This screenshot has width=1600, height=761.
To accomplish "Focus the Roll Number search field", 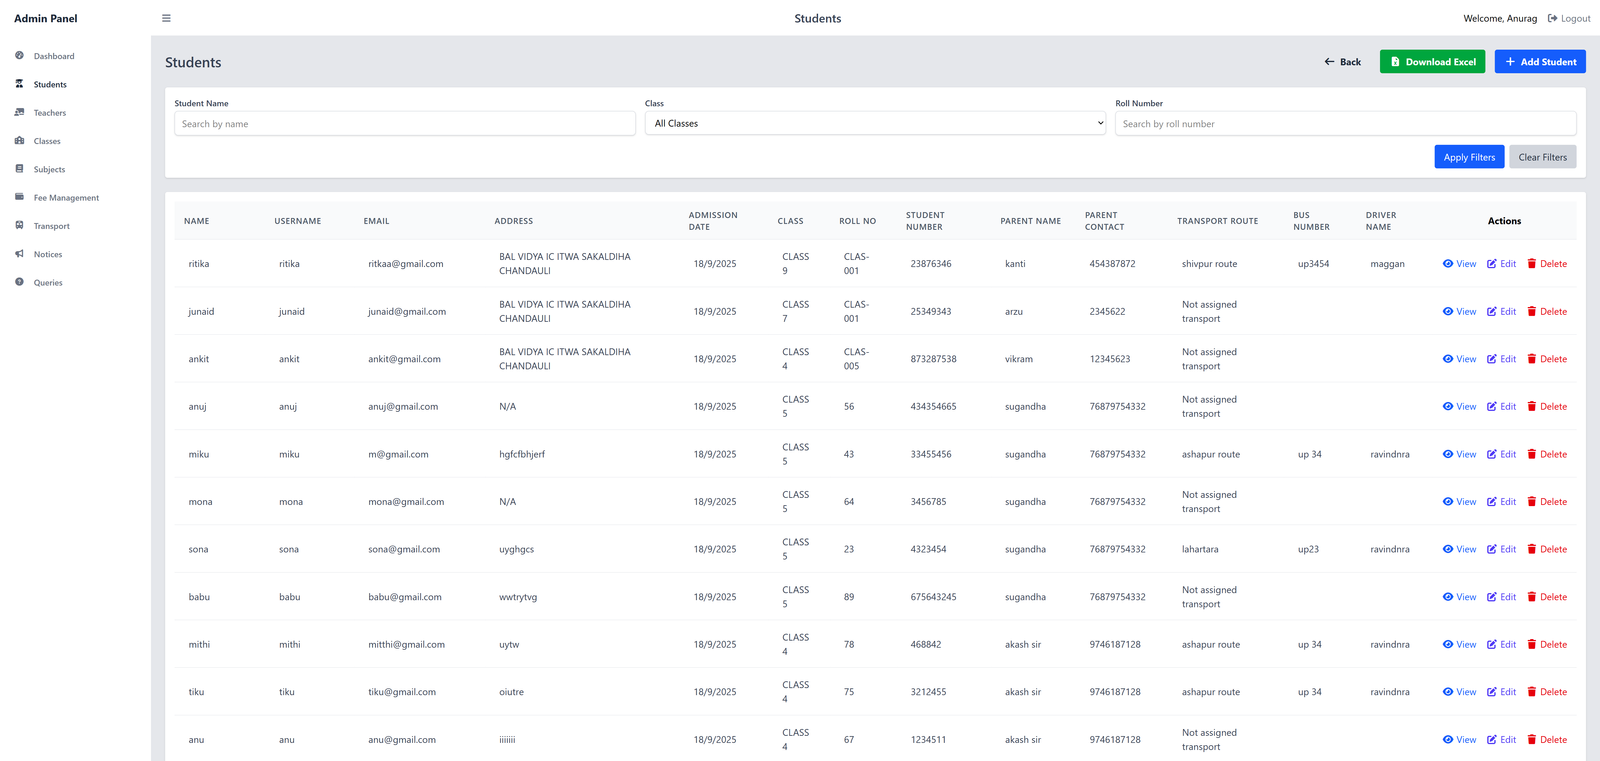I will 1345,124.
